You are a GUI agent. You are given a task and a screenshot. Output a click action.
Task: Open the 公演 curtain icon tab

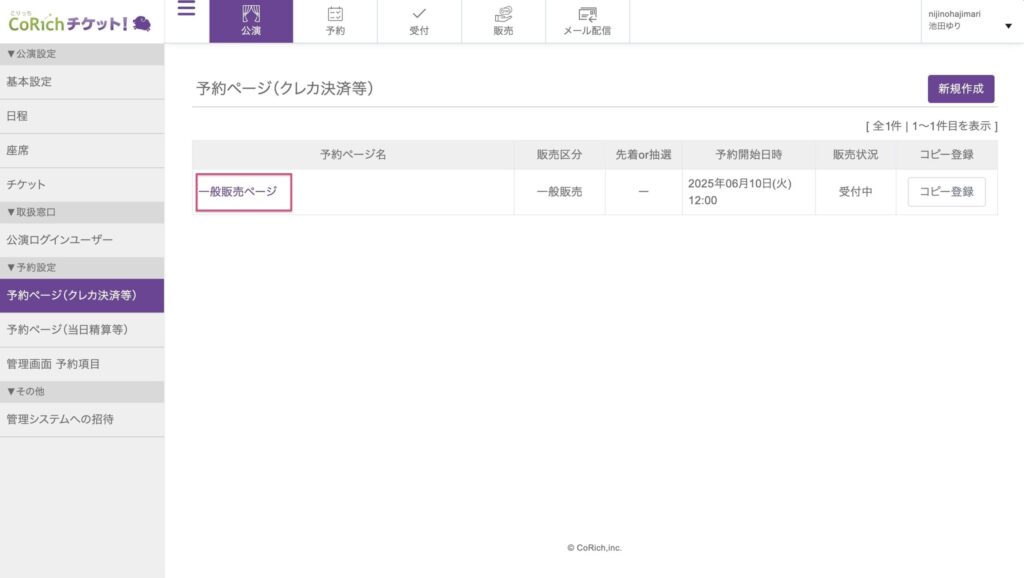point(251,21)
